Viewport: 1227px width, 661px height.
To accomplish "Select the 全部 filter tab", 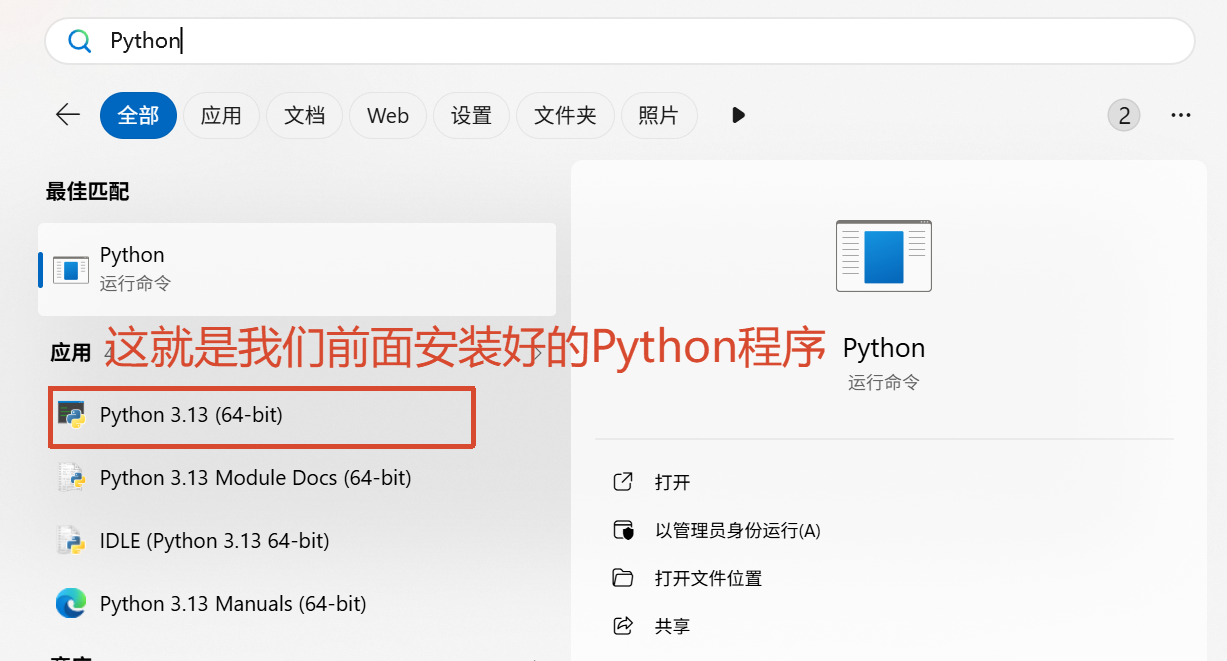I will 138,116.
